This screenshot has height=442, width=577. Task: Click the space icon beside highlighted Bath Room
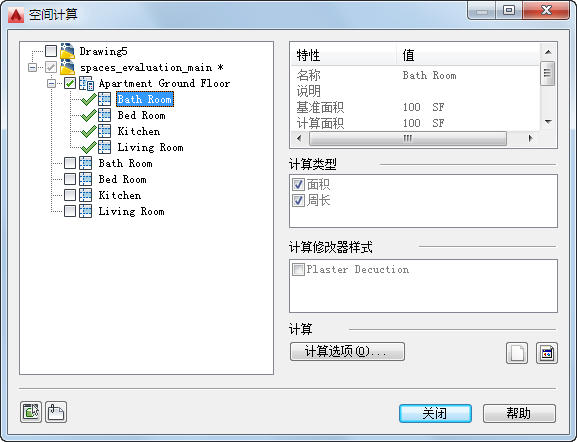click(x=105, y=99)
